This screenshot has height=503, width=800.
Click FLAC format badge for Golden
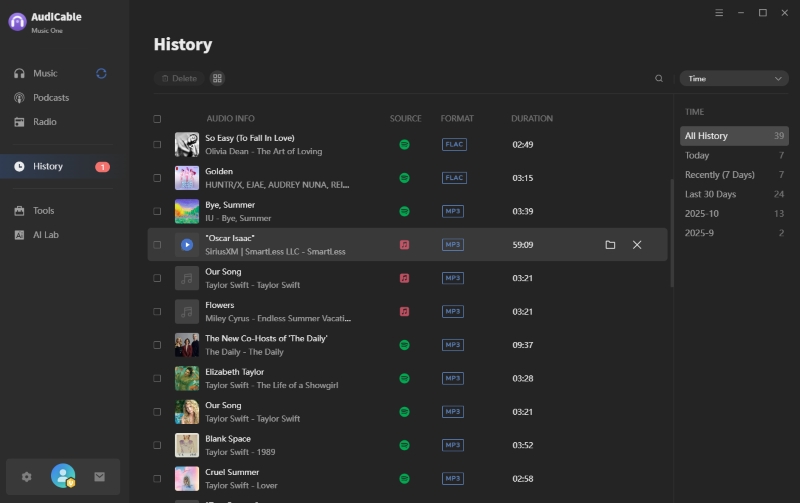coord(454,178)
